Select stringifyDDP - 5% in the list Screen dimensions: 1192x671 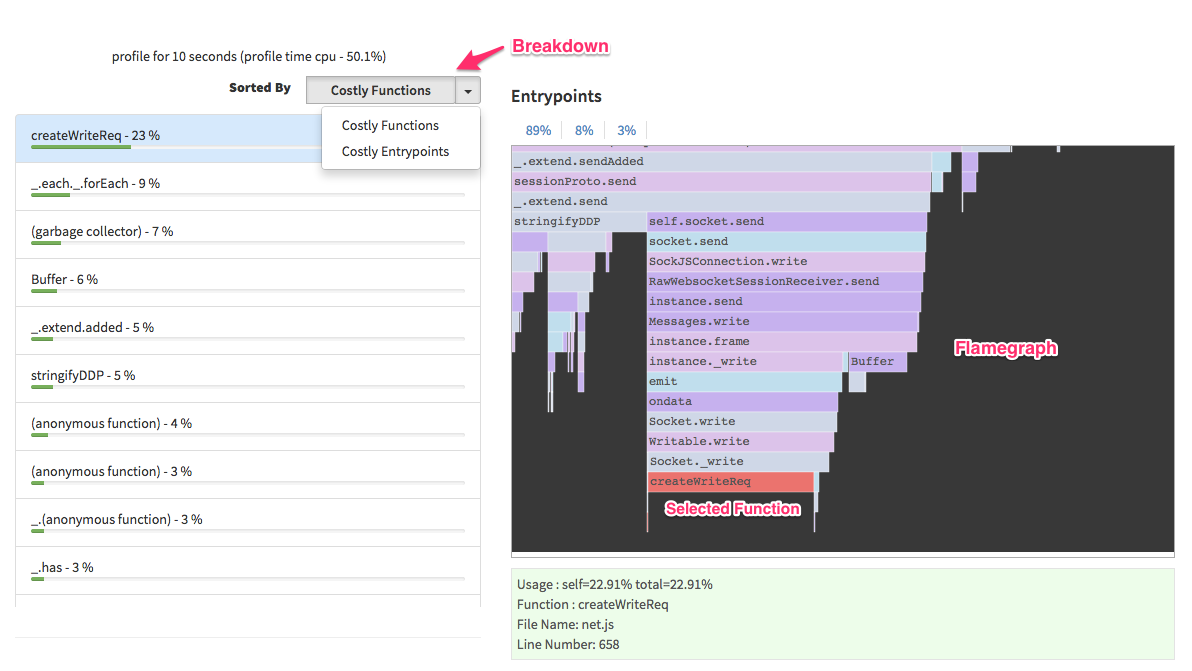82,375
